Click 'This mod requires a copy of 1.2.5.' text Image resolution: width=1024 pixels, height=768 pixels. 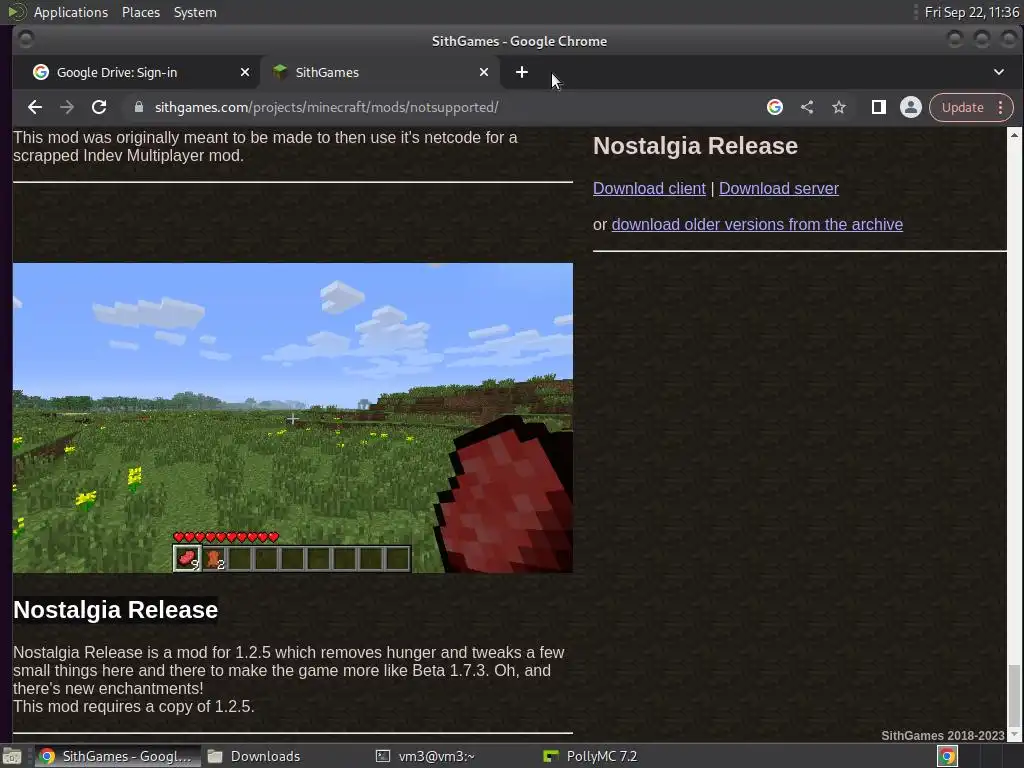(x=134, y=707)
